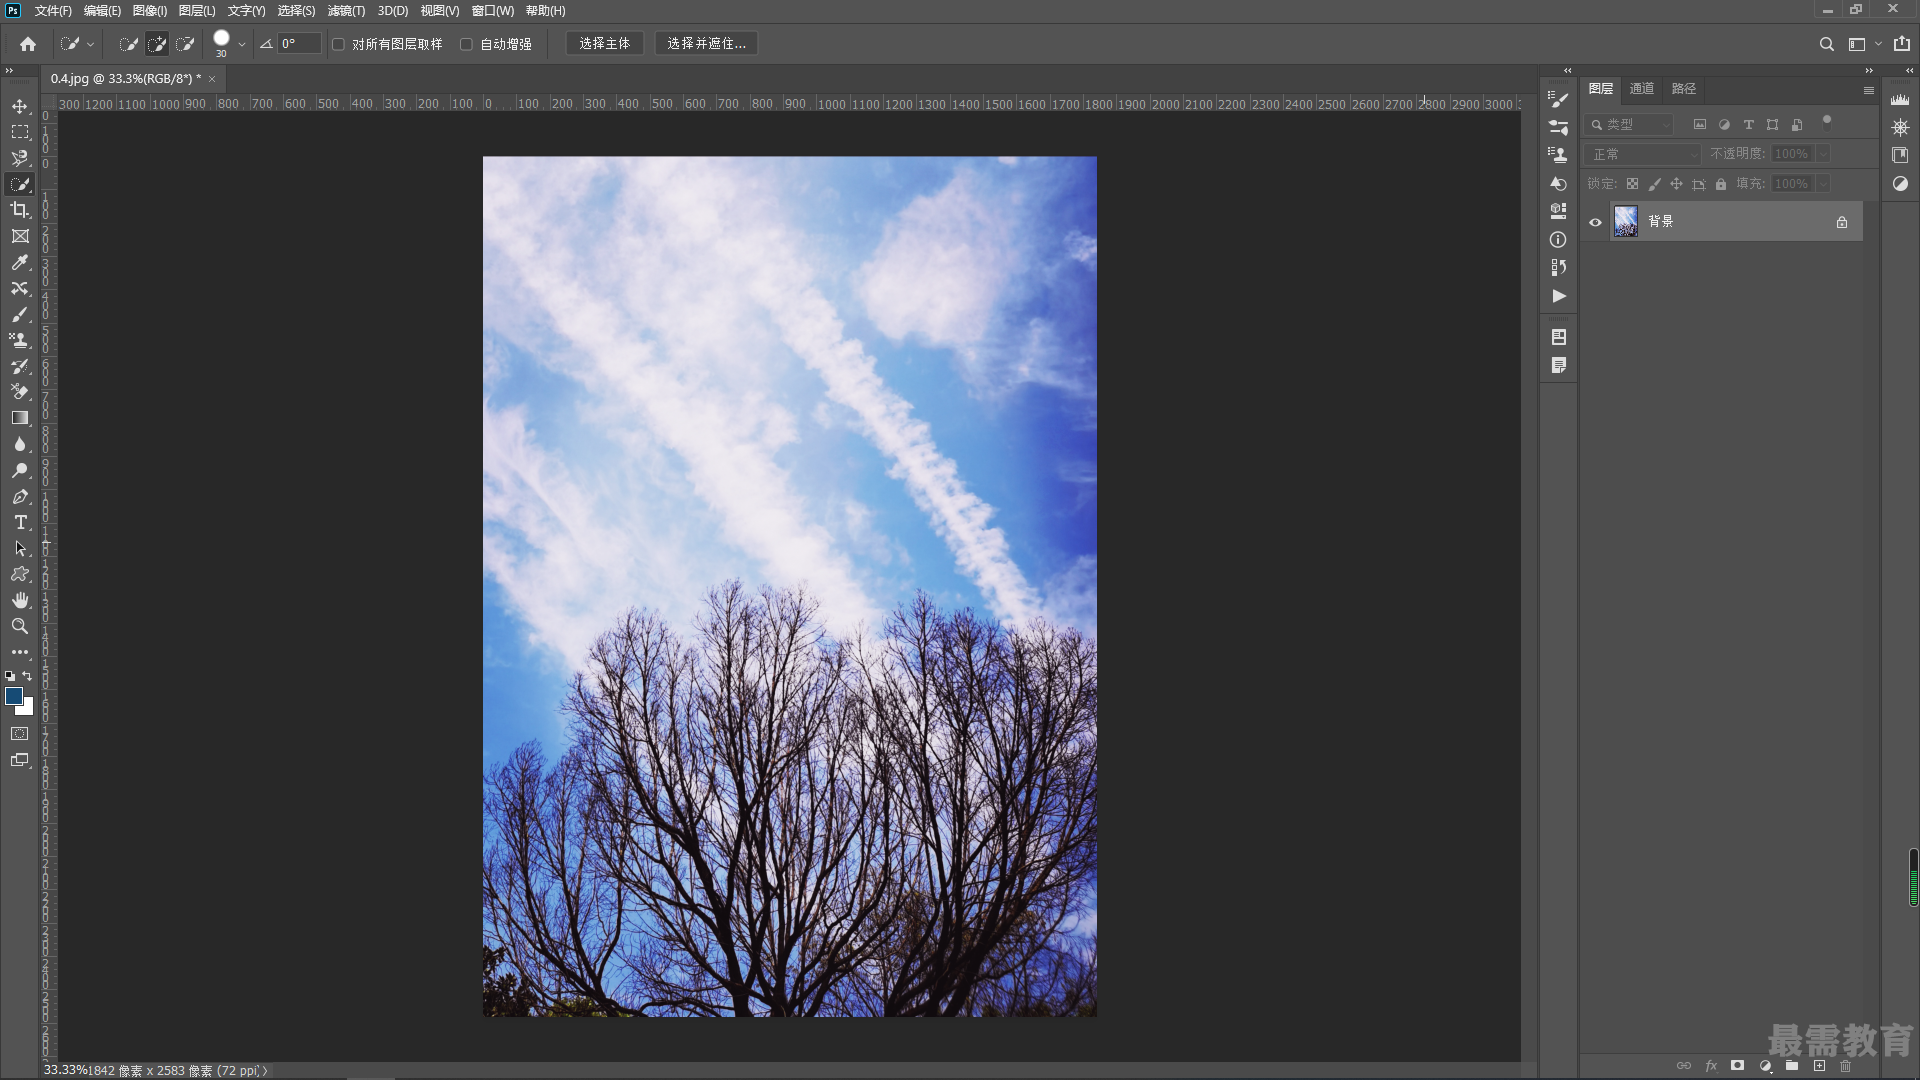
Task: Open the 选择(S) menu
Action: click(x=296, y=11)
